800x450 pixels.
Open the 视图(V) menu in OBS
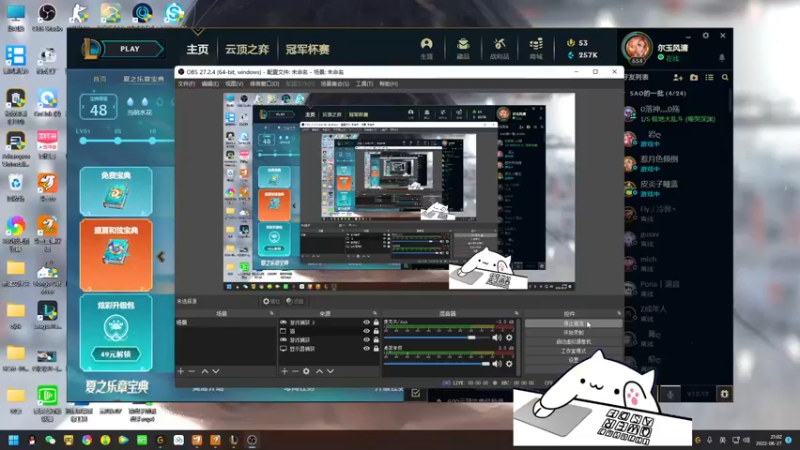point(234,84)
